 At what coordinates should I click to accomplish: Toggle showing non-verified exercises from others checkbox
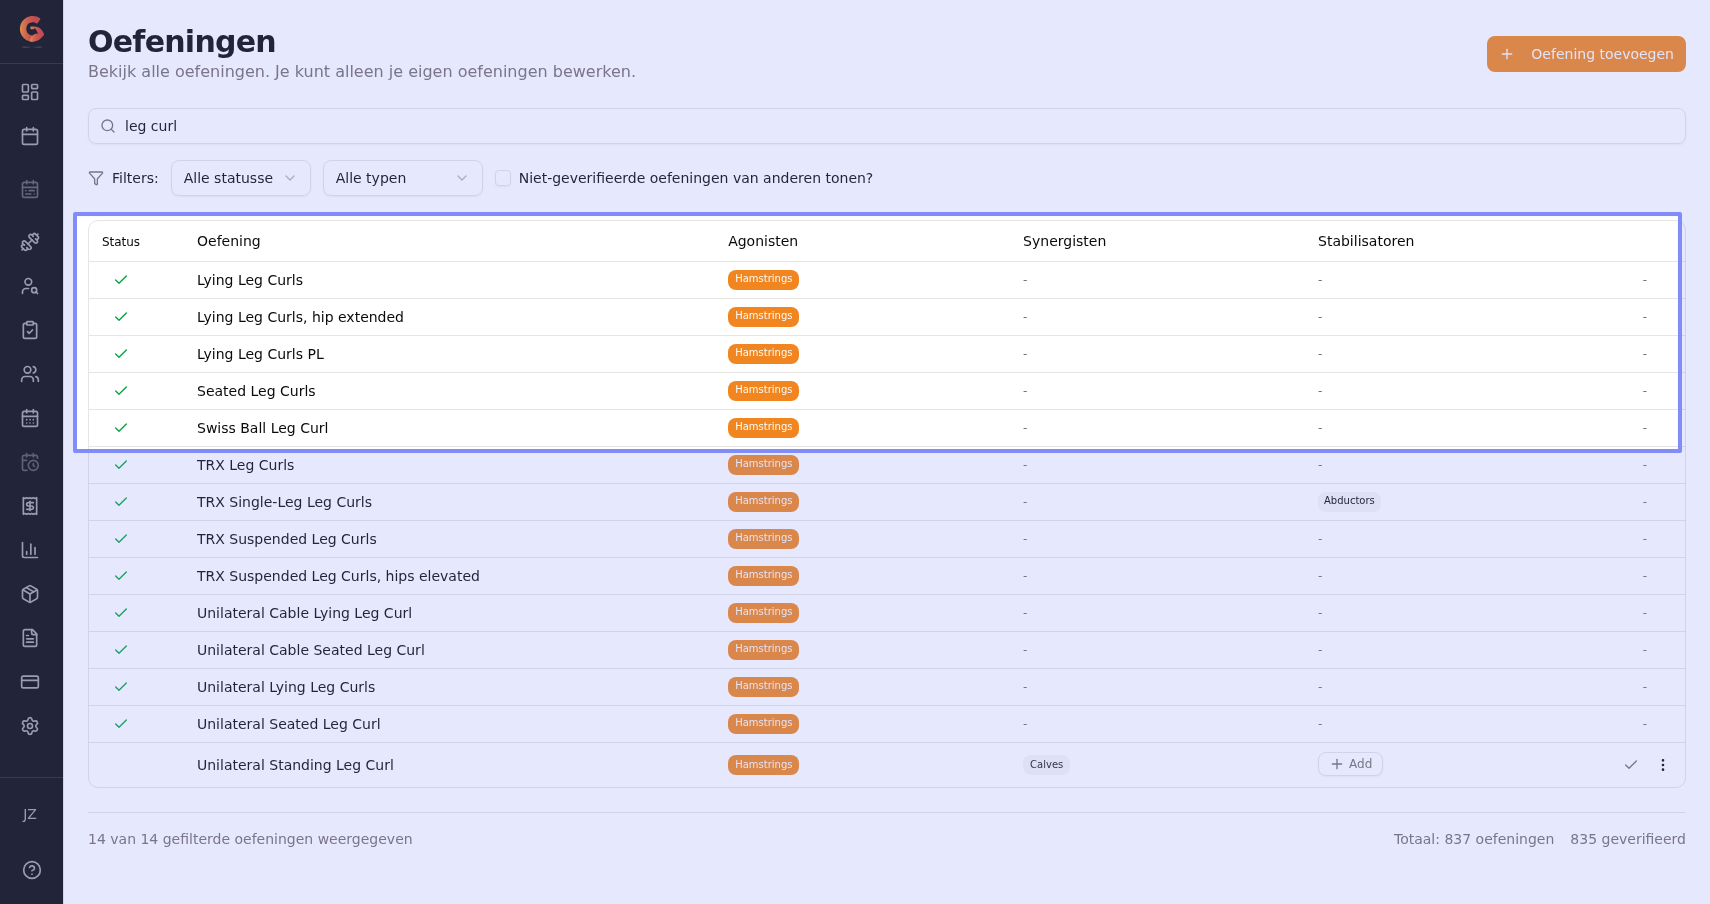pos(503,178)
